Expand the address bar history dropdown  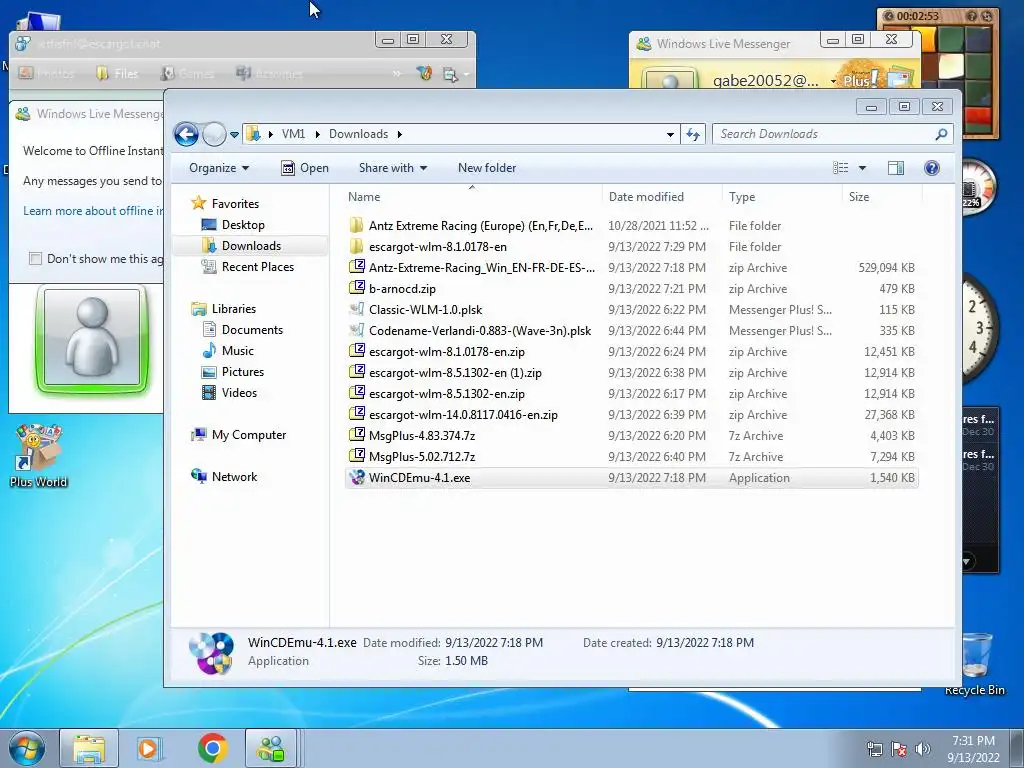[x=670, y=135]
